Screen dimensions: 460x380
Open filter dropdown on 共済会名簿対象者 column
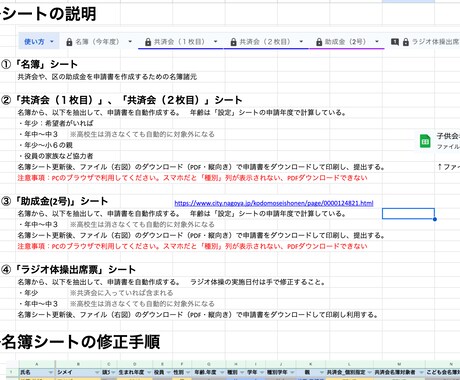[421, 372]
